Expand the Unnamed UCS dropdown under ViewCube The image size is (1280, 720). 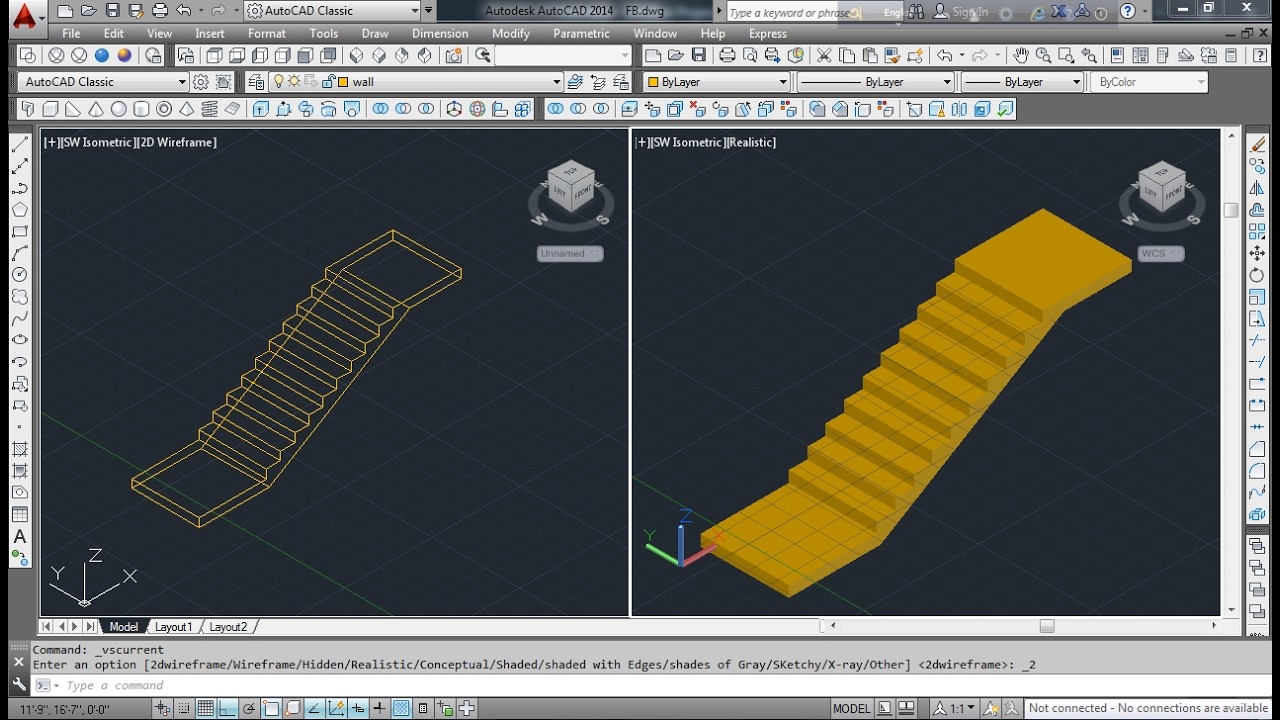tap(570, 254)
